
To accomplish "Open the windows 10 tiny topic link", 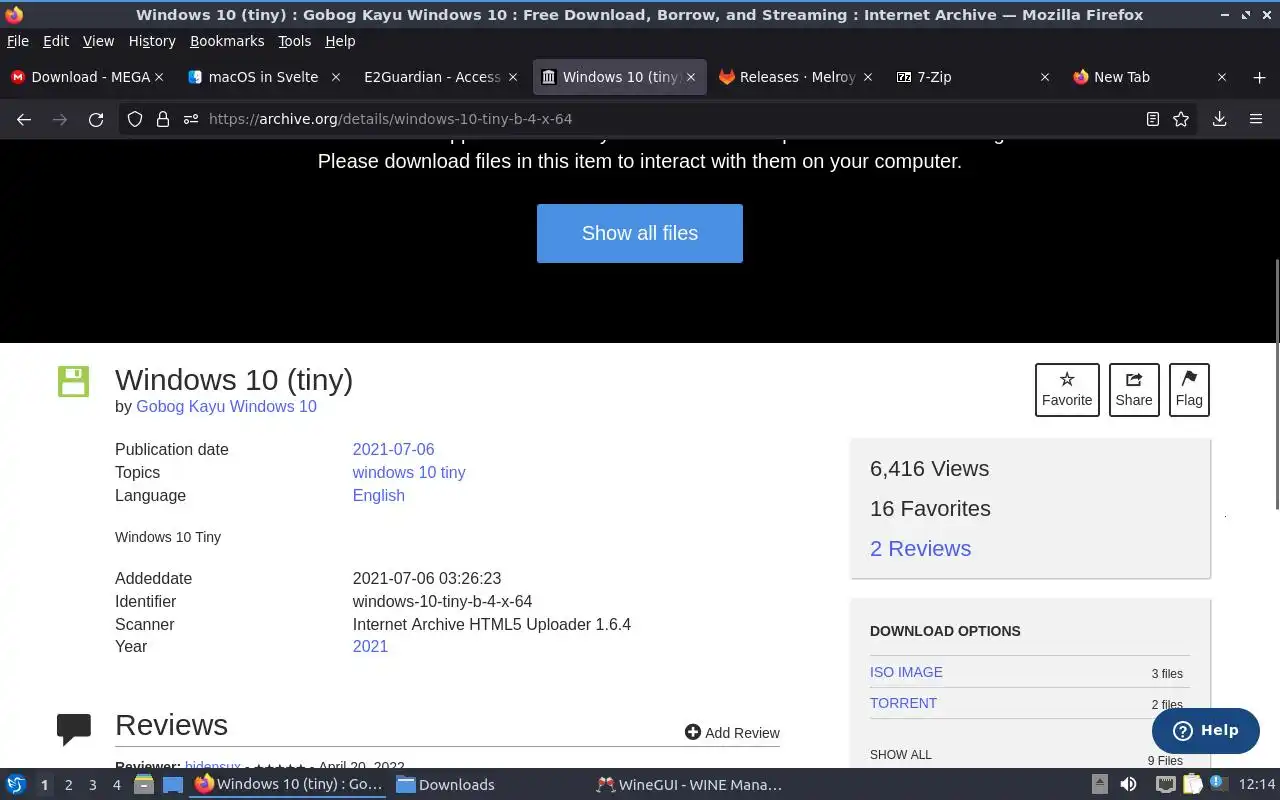I will click(x=409, y=472).
